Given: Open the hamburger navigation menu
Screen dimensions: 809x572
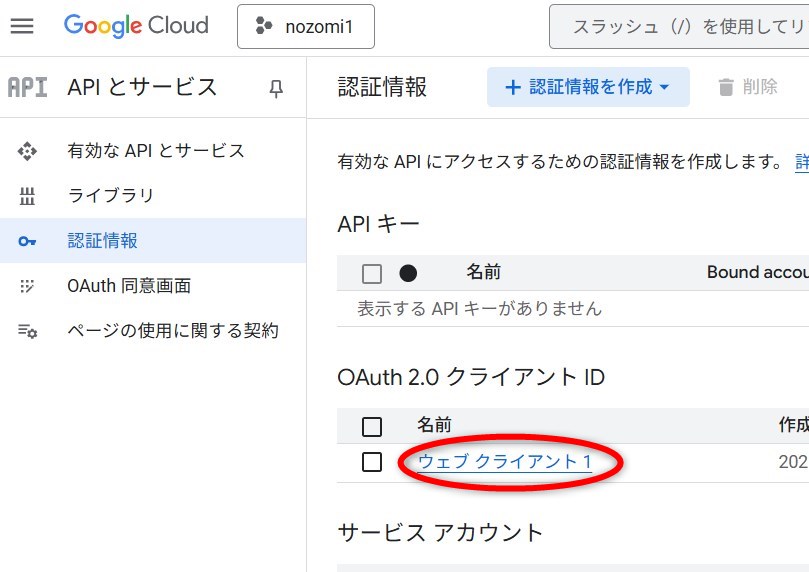Looking at the screenshot, I should (x=22, y=26).
